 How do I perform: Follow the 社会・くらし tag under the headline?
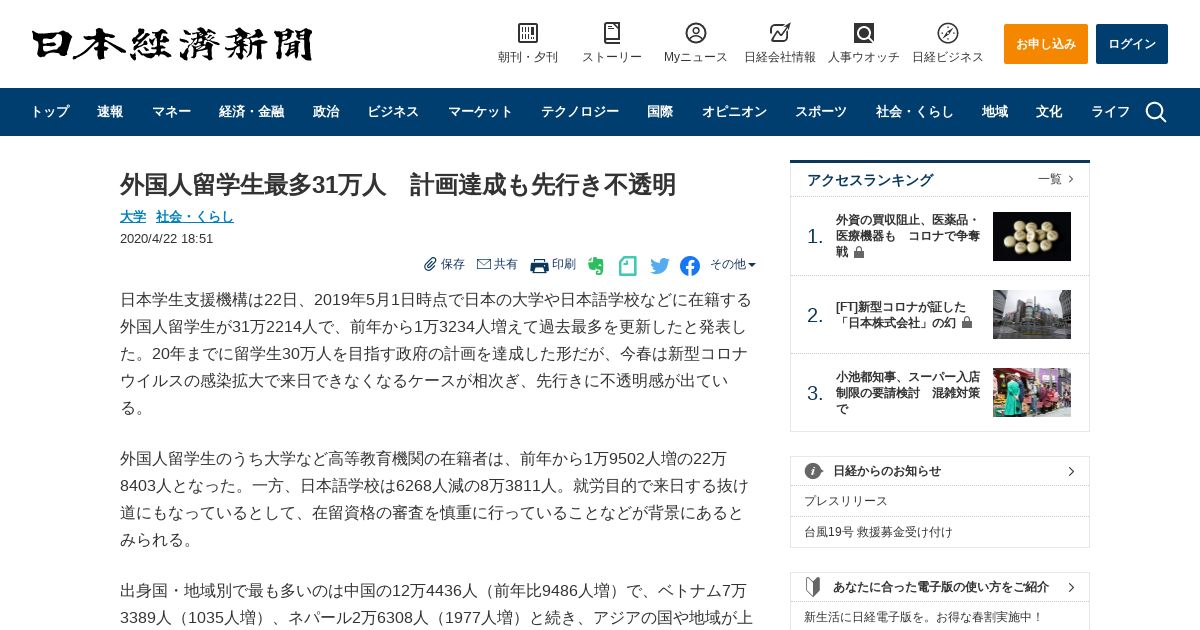tap(195, 216)
